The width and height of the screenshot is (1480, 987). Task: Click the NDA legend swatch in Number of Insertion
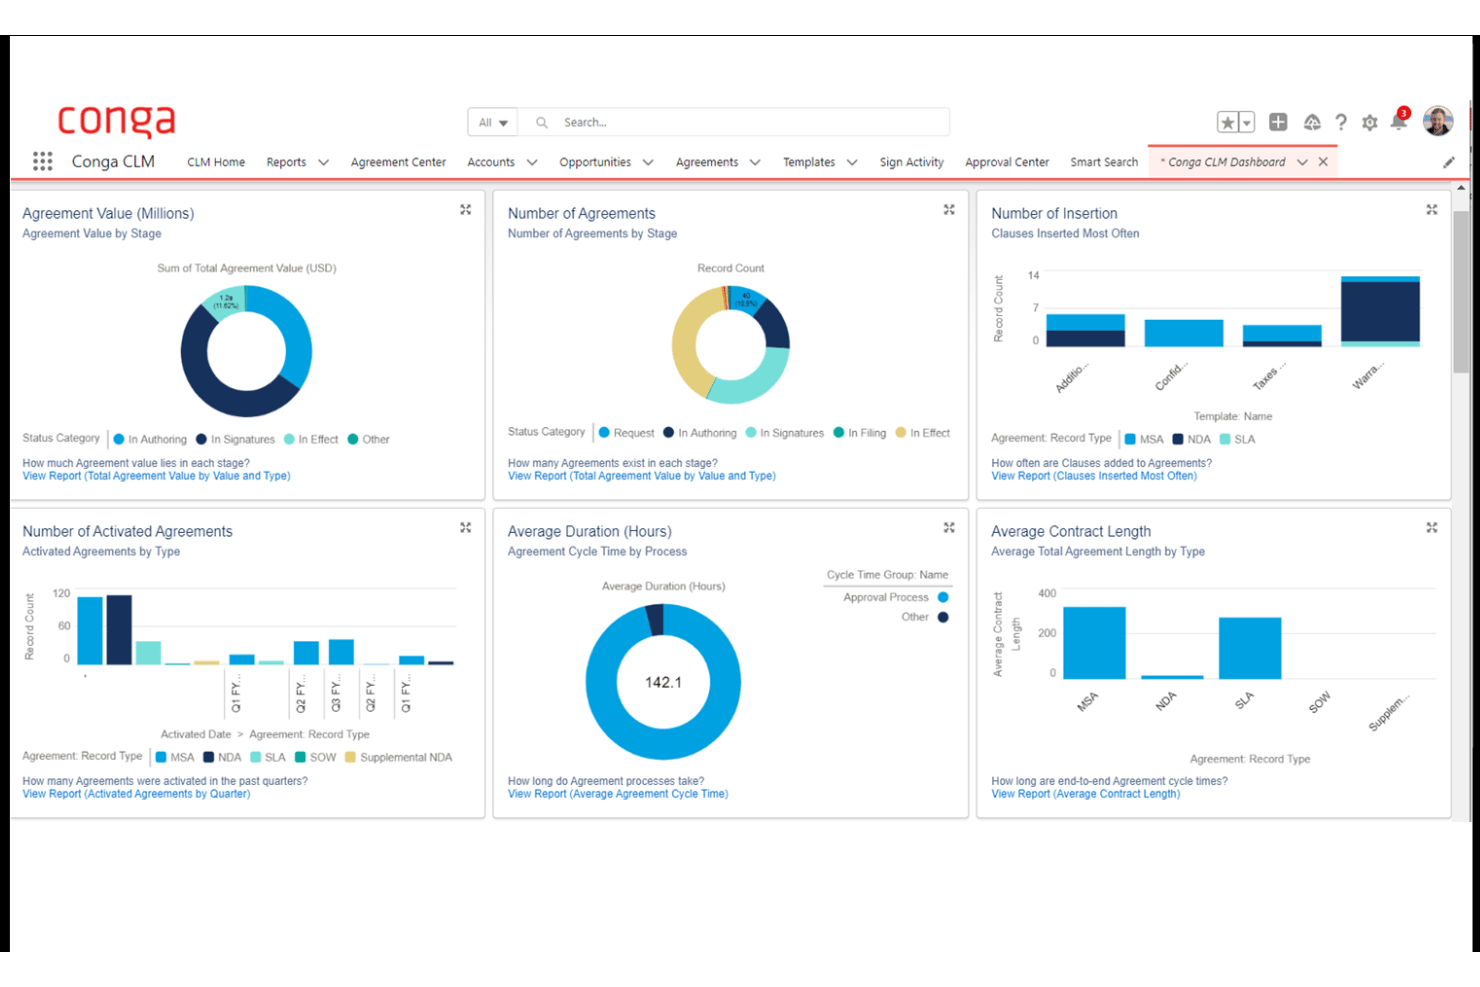point(1178,439)
